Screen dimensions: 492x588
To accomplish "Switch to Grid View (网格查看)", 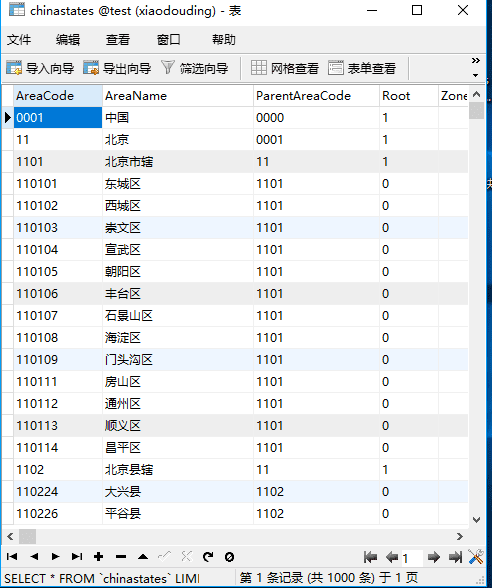I will point(285,68).
